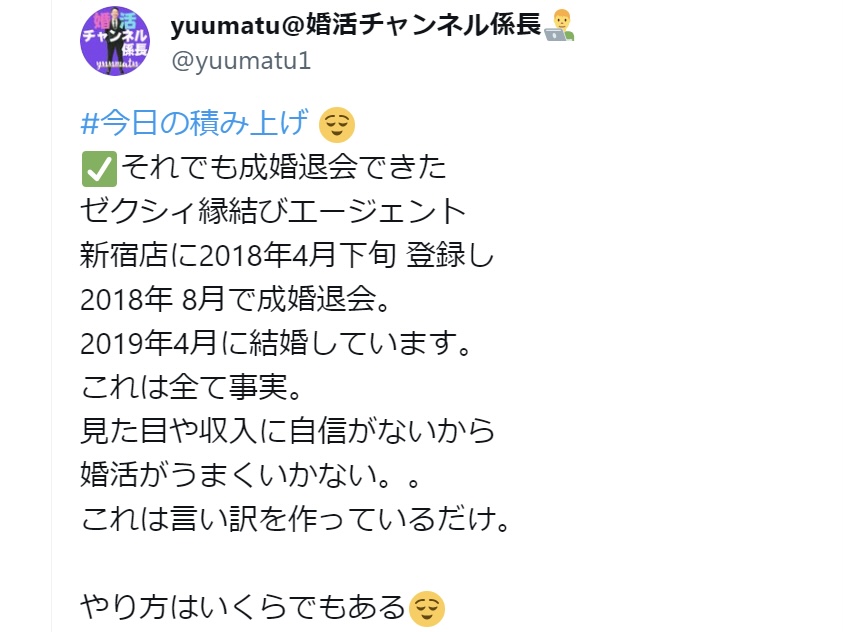This screenshot has height=632, width=845.
Task: Click the sentence これは全て事実。
Action: pyautogui.click(x=191, y=387)
